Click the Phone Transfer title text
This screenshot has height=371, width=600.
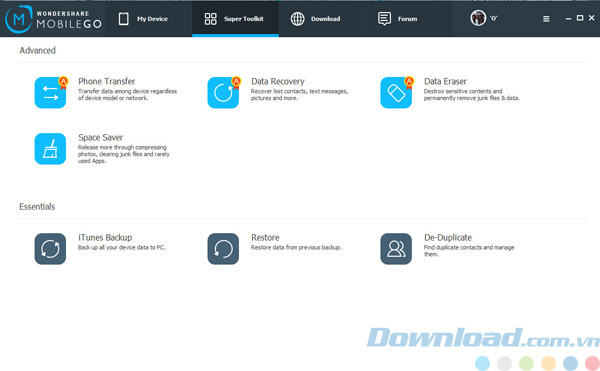tap(107, 81)
